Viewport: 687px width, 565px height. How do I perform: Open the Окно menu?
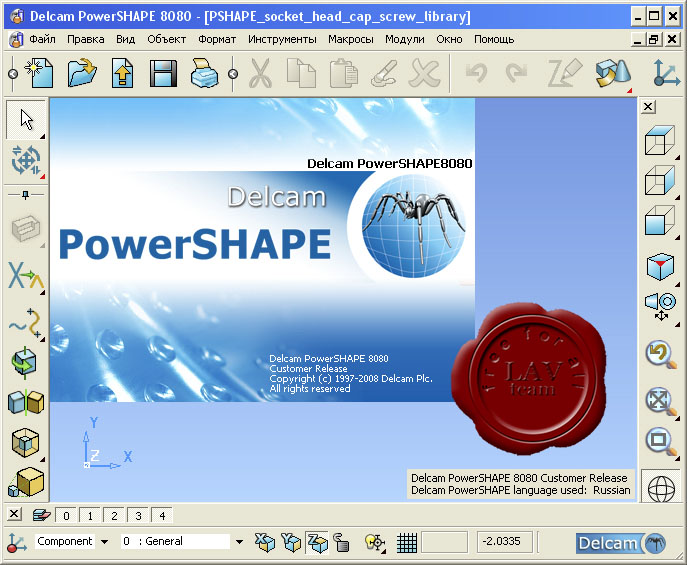click(449, 39)
